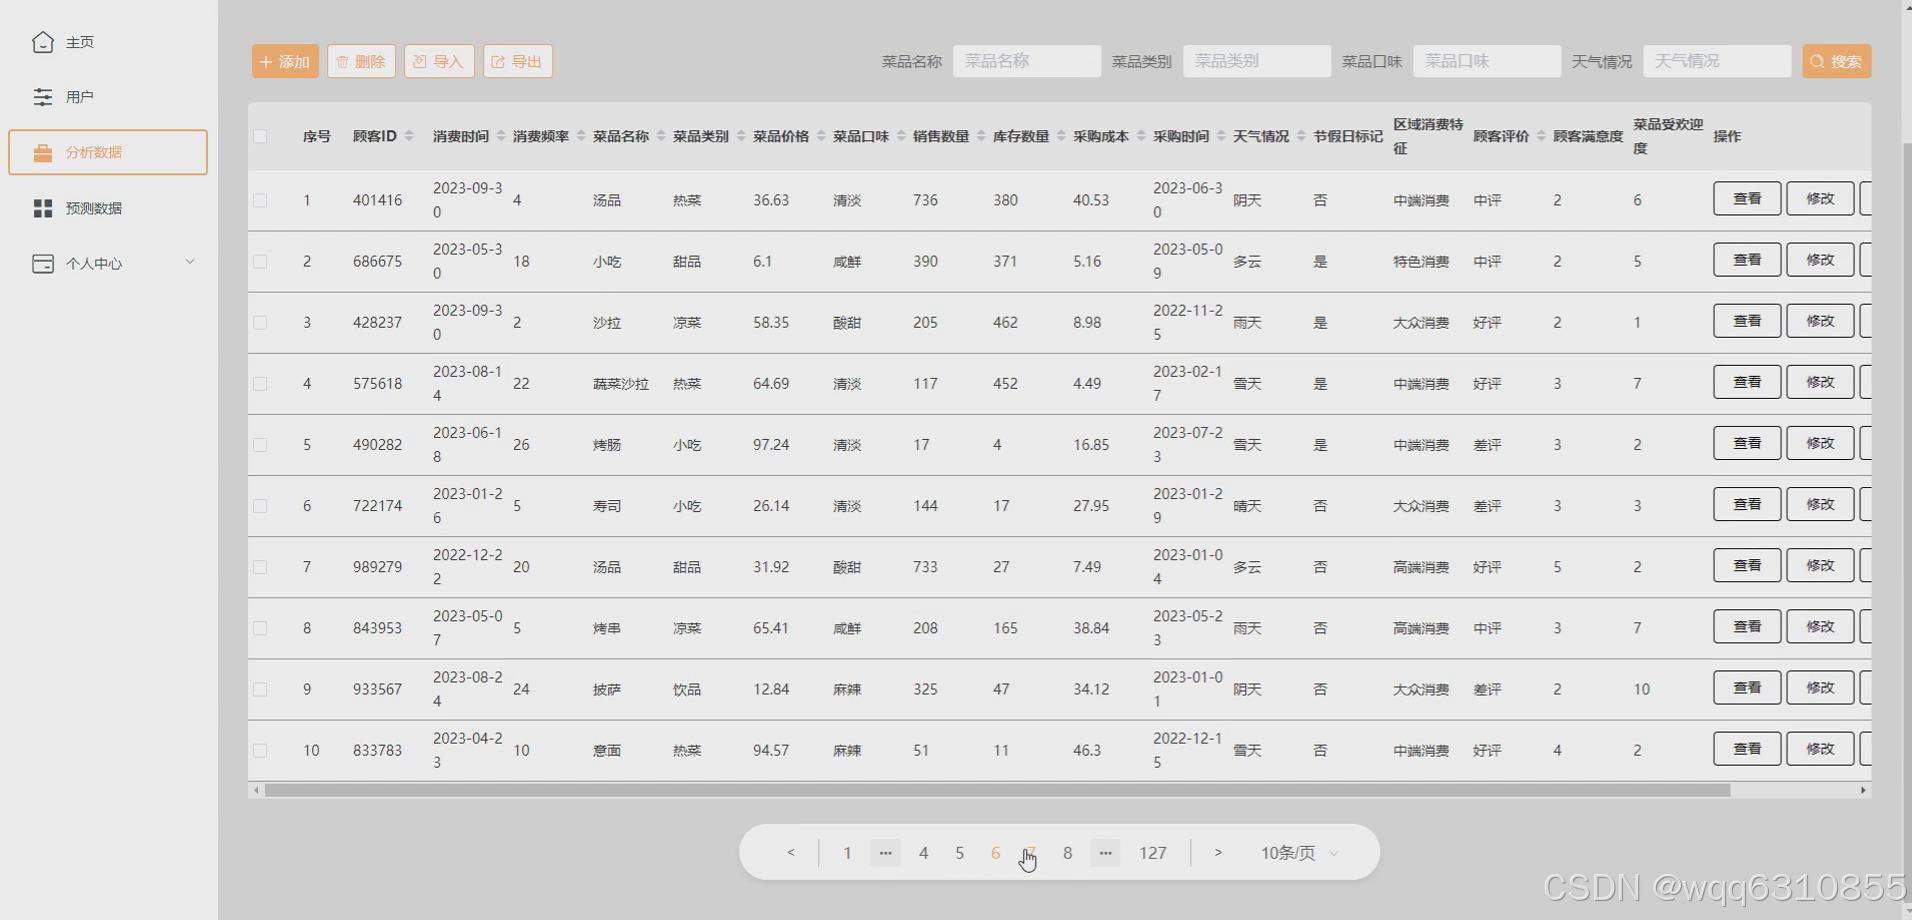The height and width of the screenshot is (920, 1912).
Task: Click the card icon beside 个人中心
Action: 43,264
